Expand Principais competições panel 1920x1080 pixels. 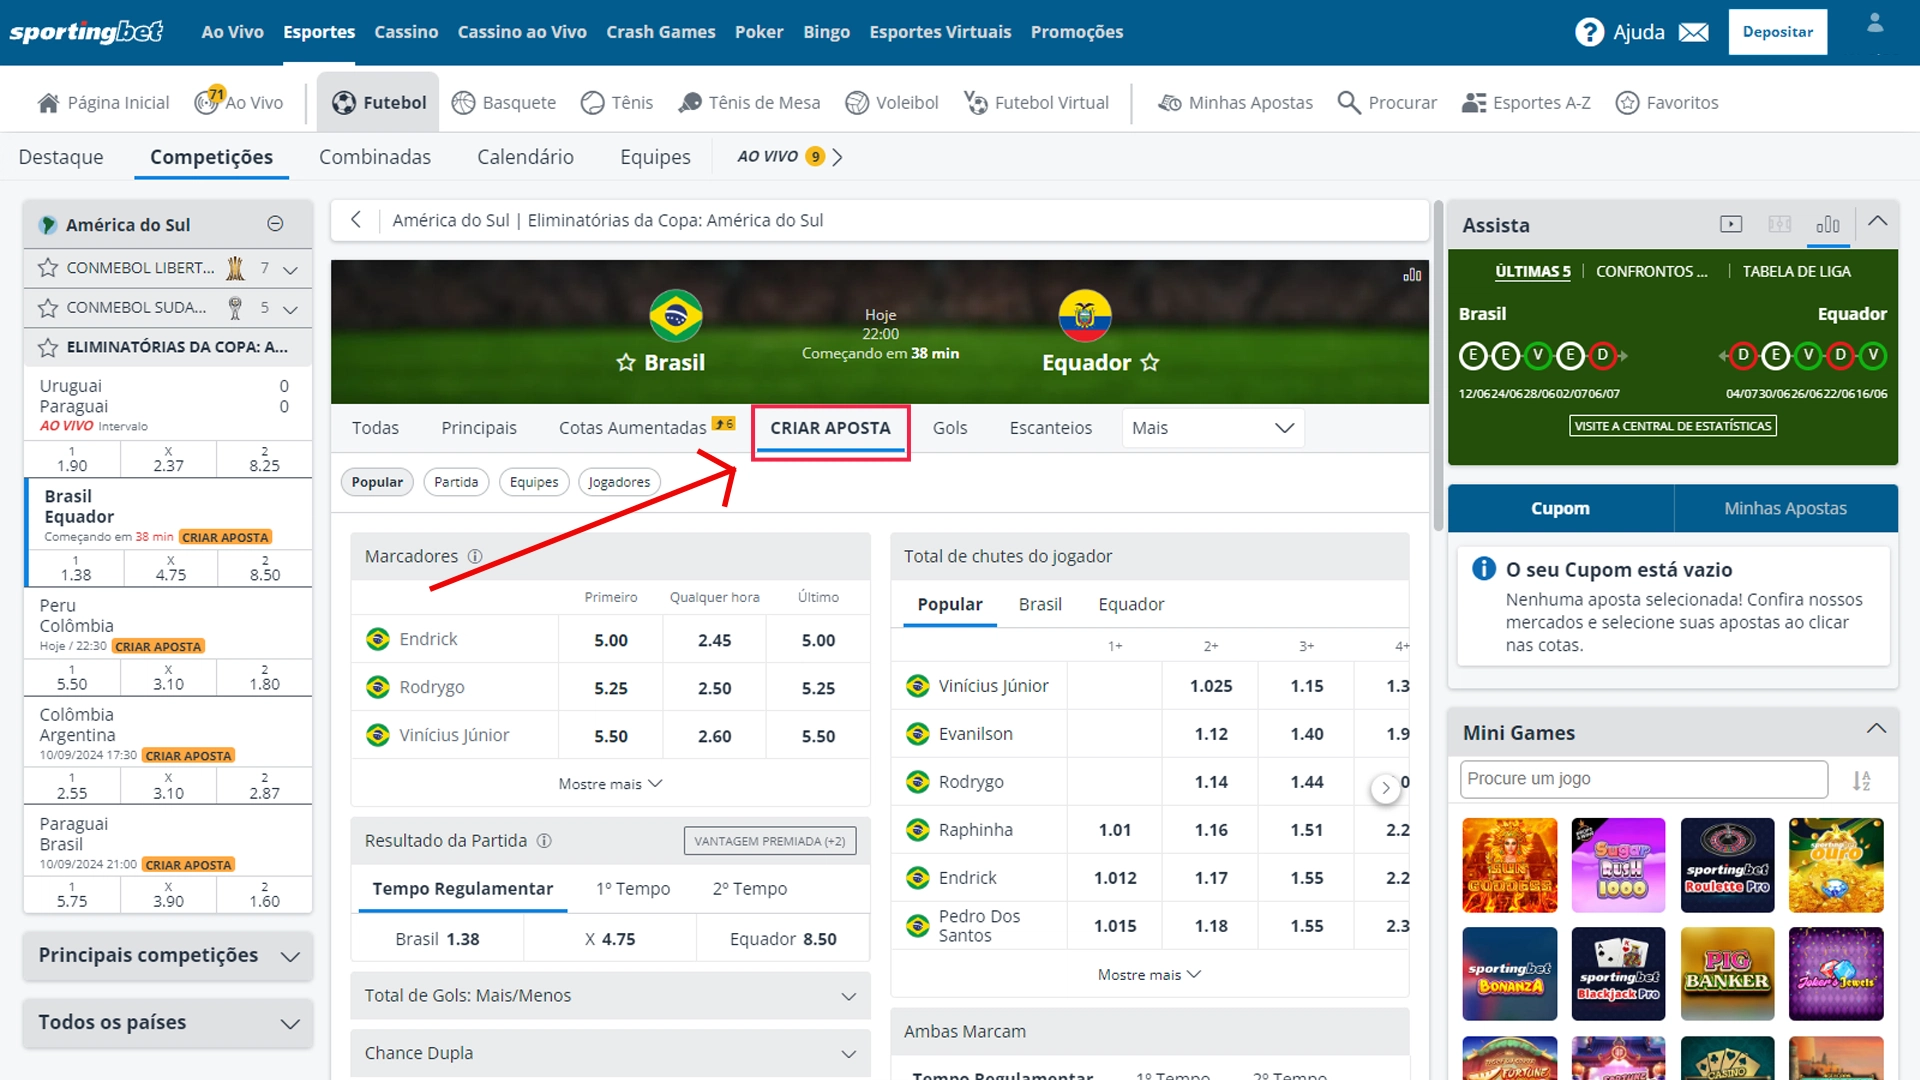pyautogui.click(x=168, y=956)
